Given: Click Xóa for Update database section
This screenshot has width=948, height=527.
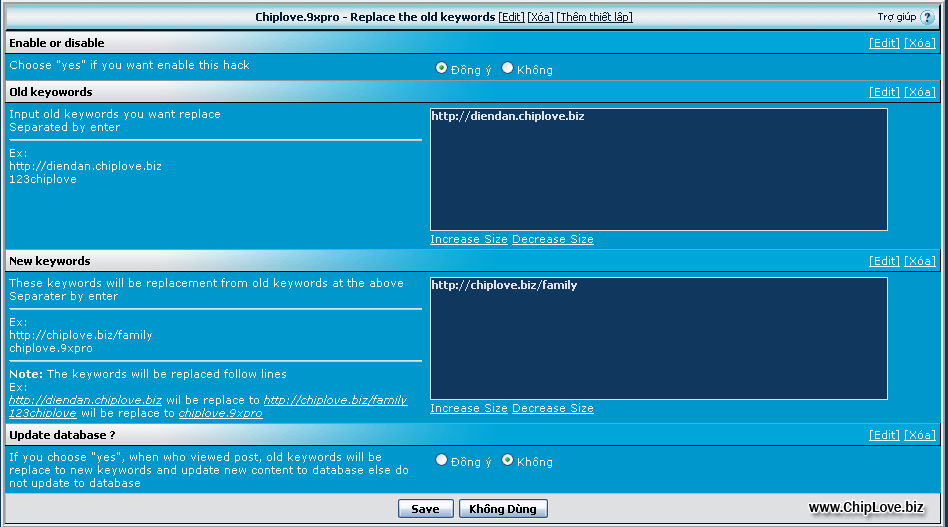Looking at the screenshot, I should [920, 435].
